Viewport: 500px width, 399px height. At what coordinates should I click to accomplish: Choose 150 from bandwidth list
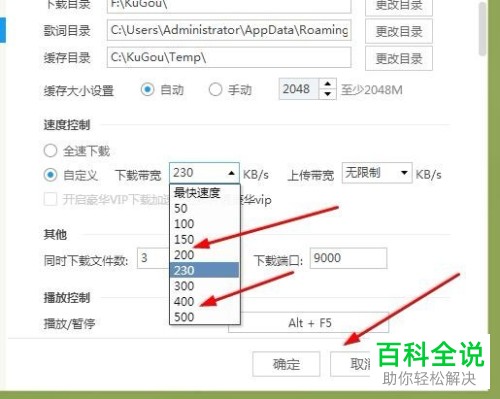click(x=205, y=239)
